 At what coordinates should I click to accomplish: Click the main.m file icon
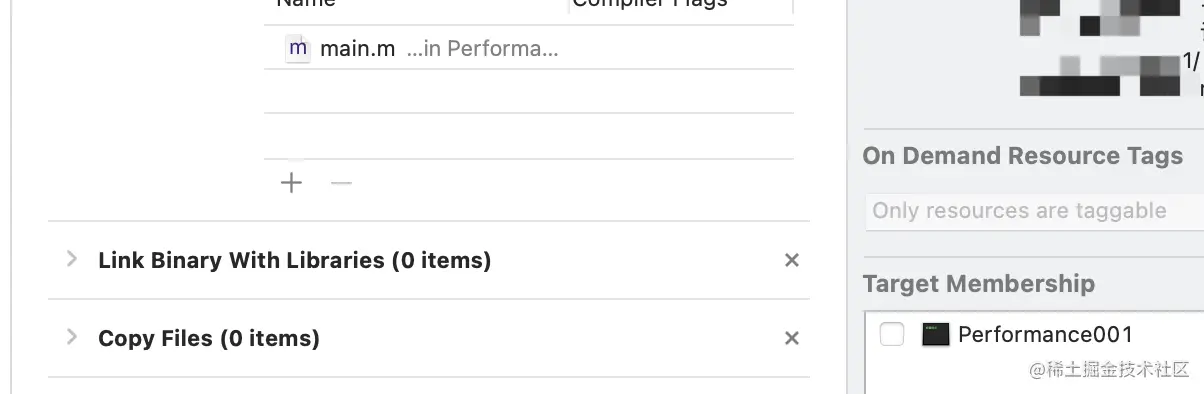click(x=298, y=48)
